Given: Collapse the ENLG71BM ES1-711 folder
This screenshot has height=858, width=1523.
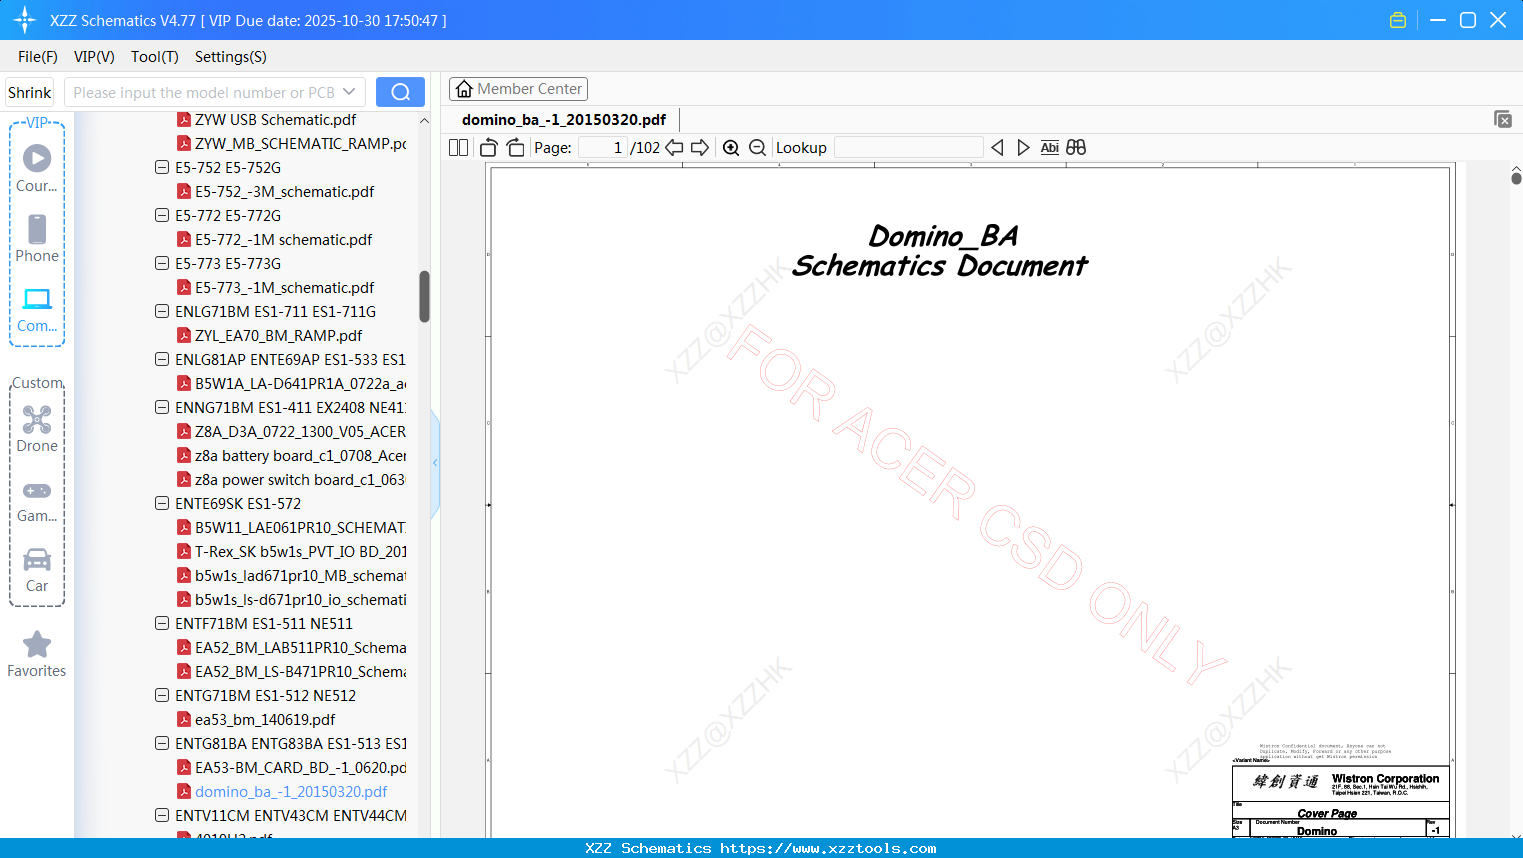Looking at the screenshot, I should click(162, 311).
